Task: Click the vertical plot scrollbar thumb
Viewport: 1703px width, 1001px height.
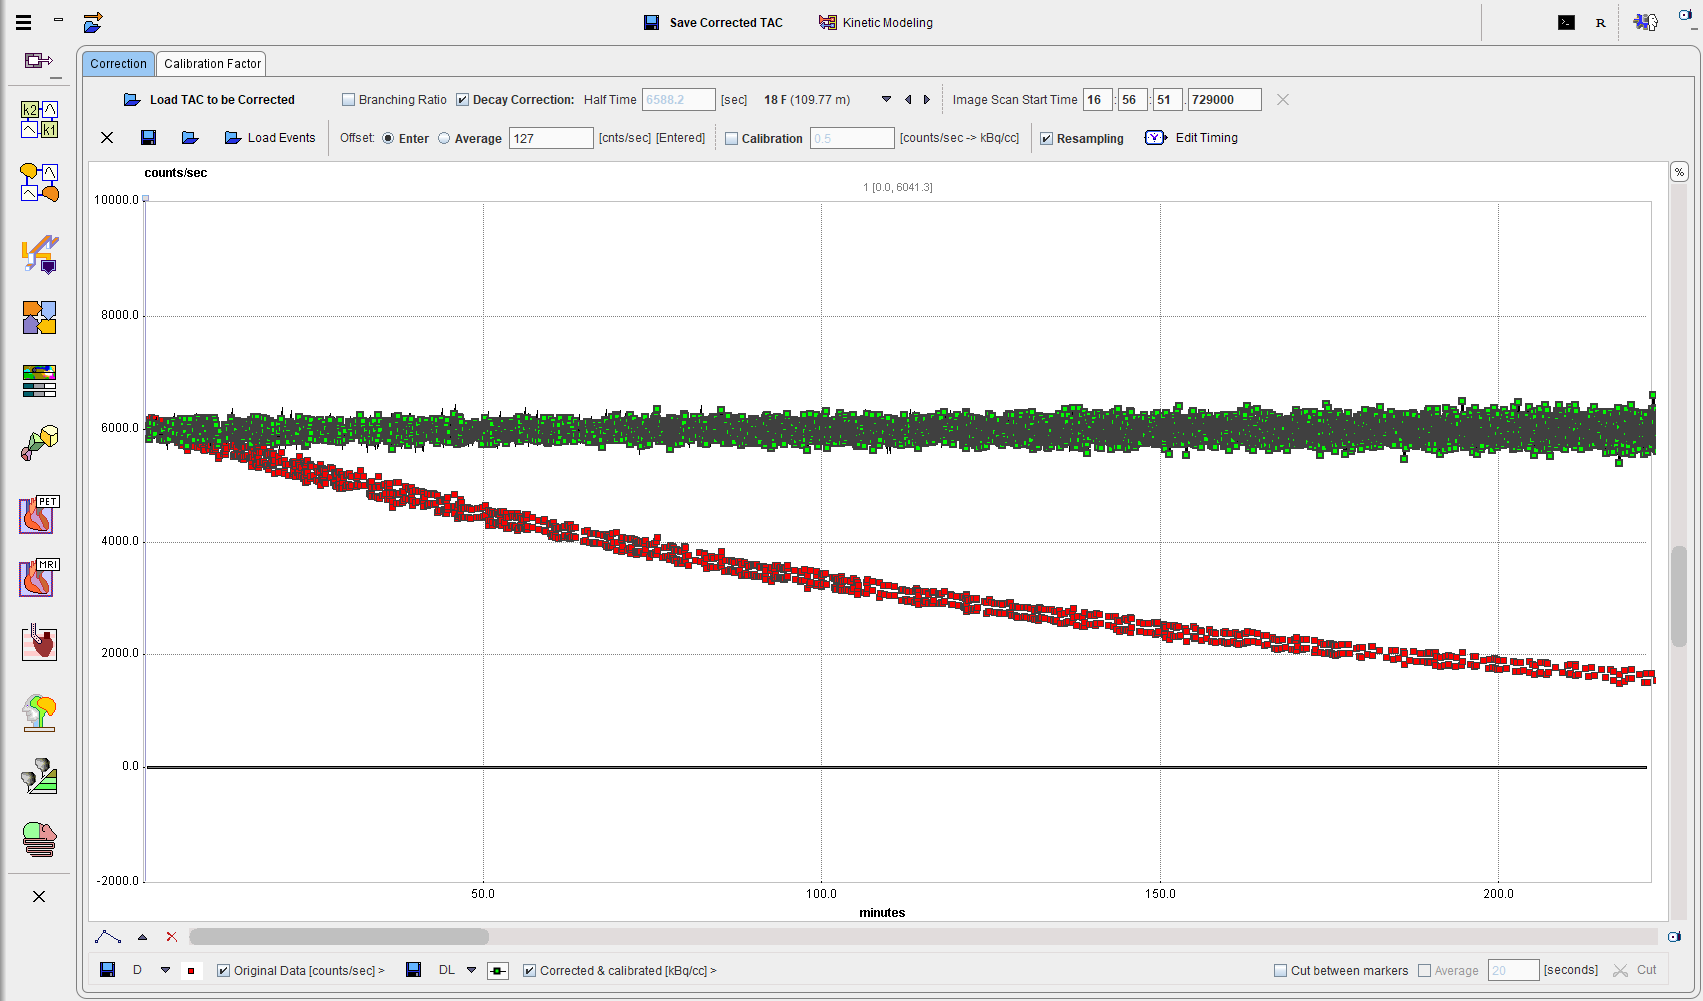Action: coord(1679,596)
